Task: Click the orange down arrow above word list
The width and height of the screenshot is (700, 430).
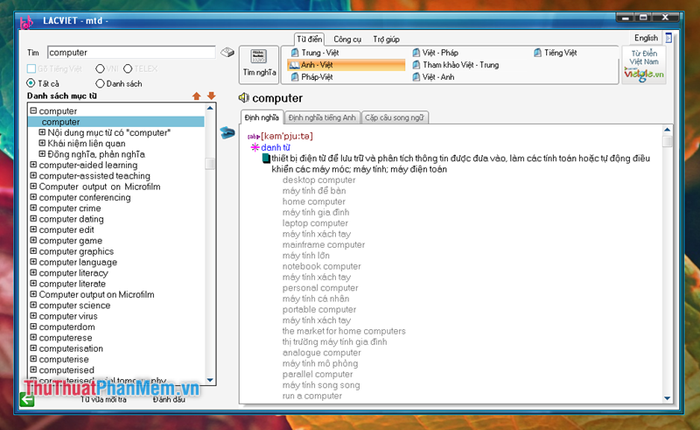Action: [210, 96]
